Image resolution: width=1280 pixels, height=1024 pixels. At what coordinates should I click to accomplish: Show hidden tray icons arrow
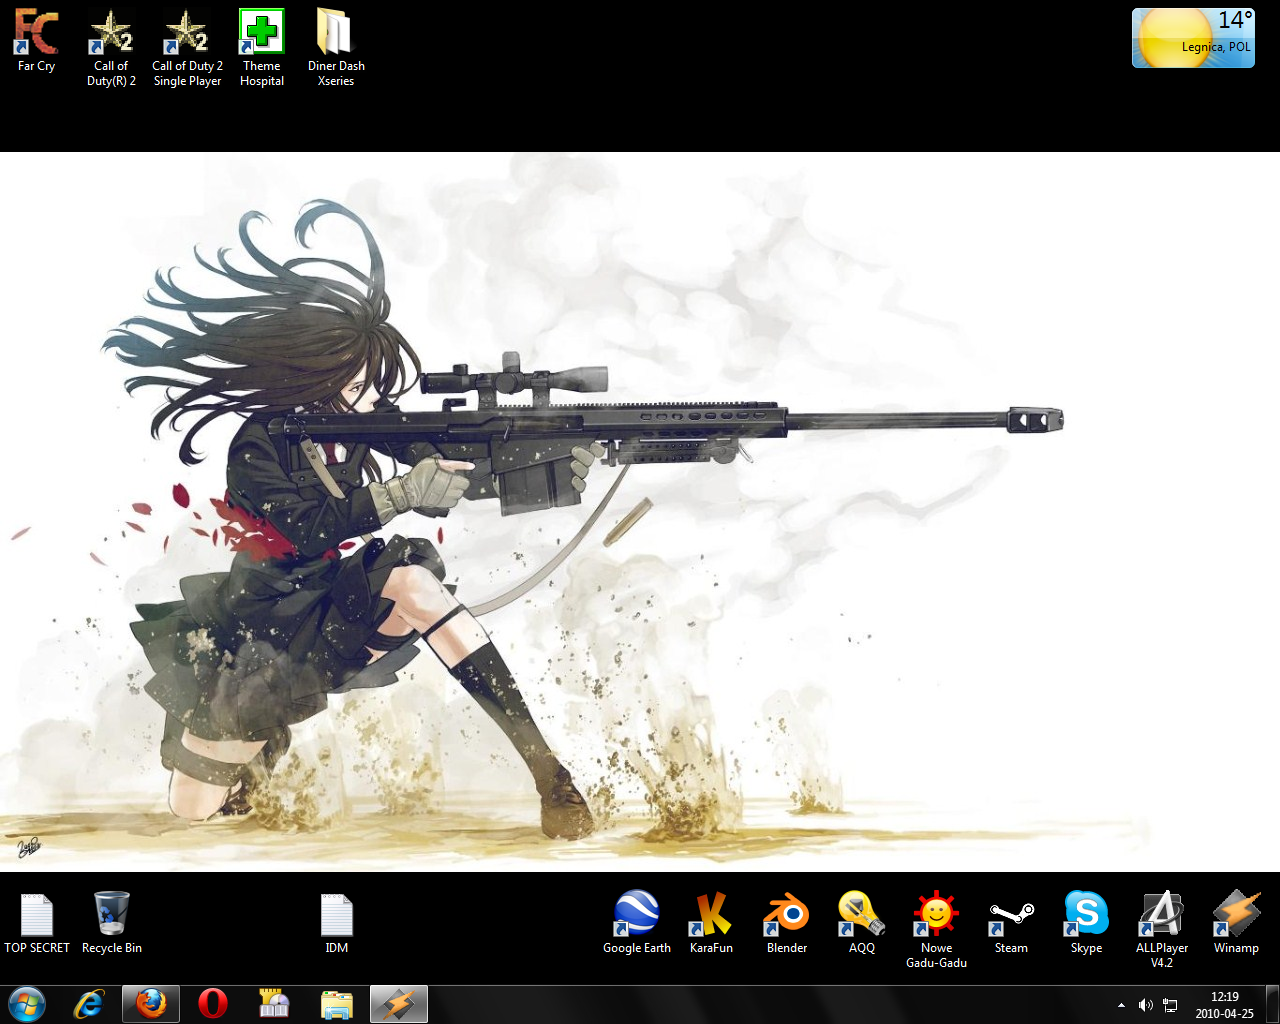click(1121, 1005)
